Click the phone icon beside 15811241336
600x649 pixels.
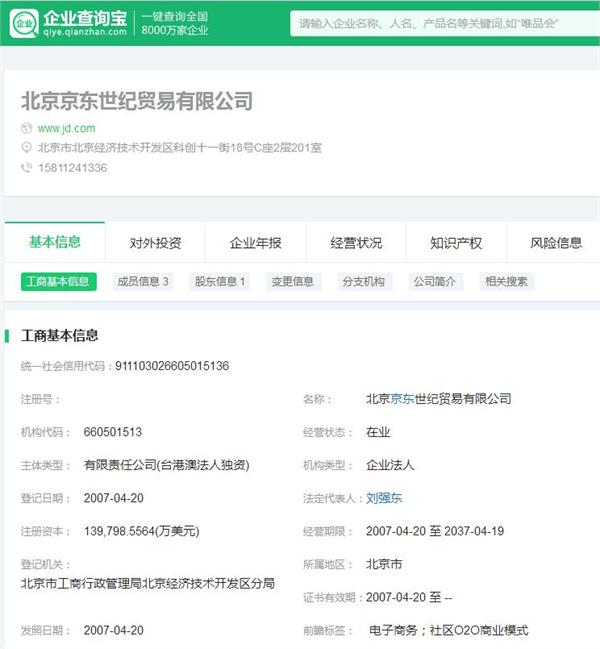pos(26,167)
